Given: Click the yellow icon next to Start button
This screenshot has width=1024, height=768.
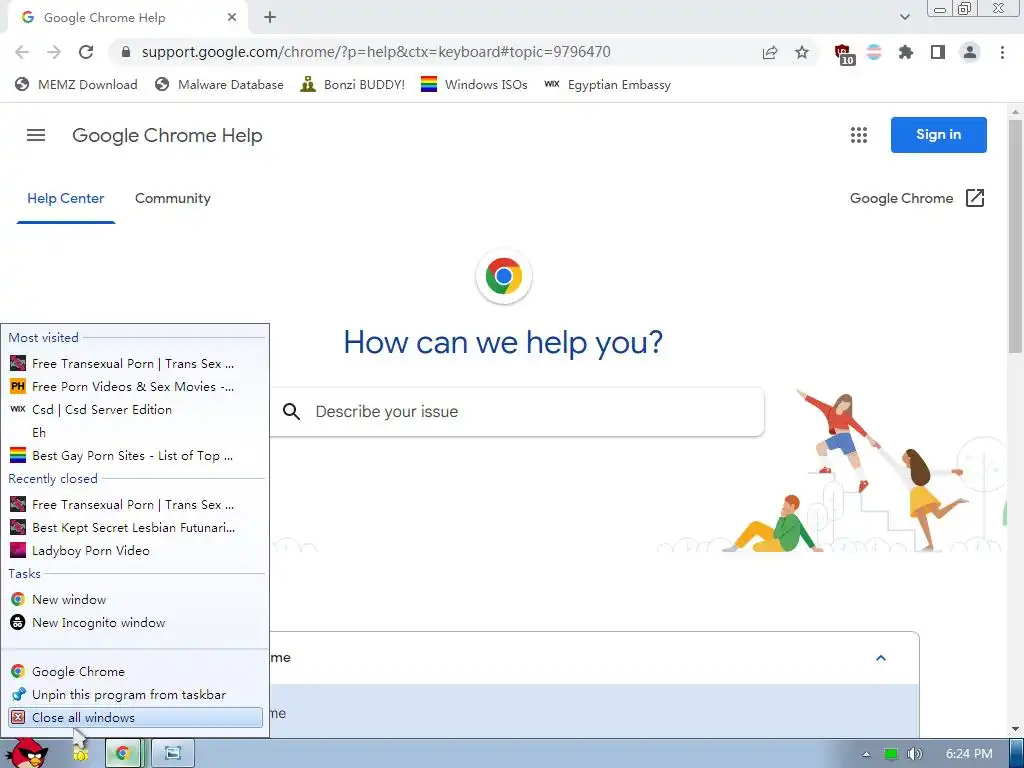Looking at the screenshot, I should tap(80, 754).
